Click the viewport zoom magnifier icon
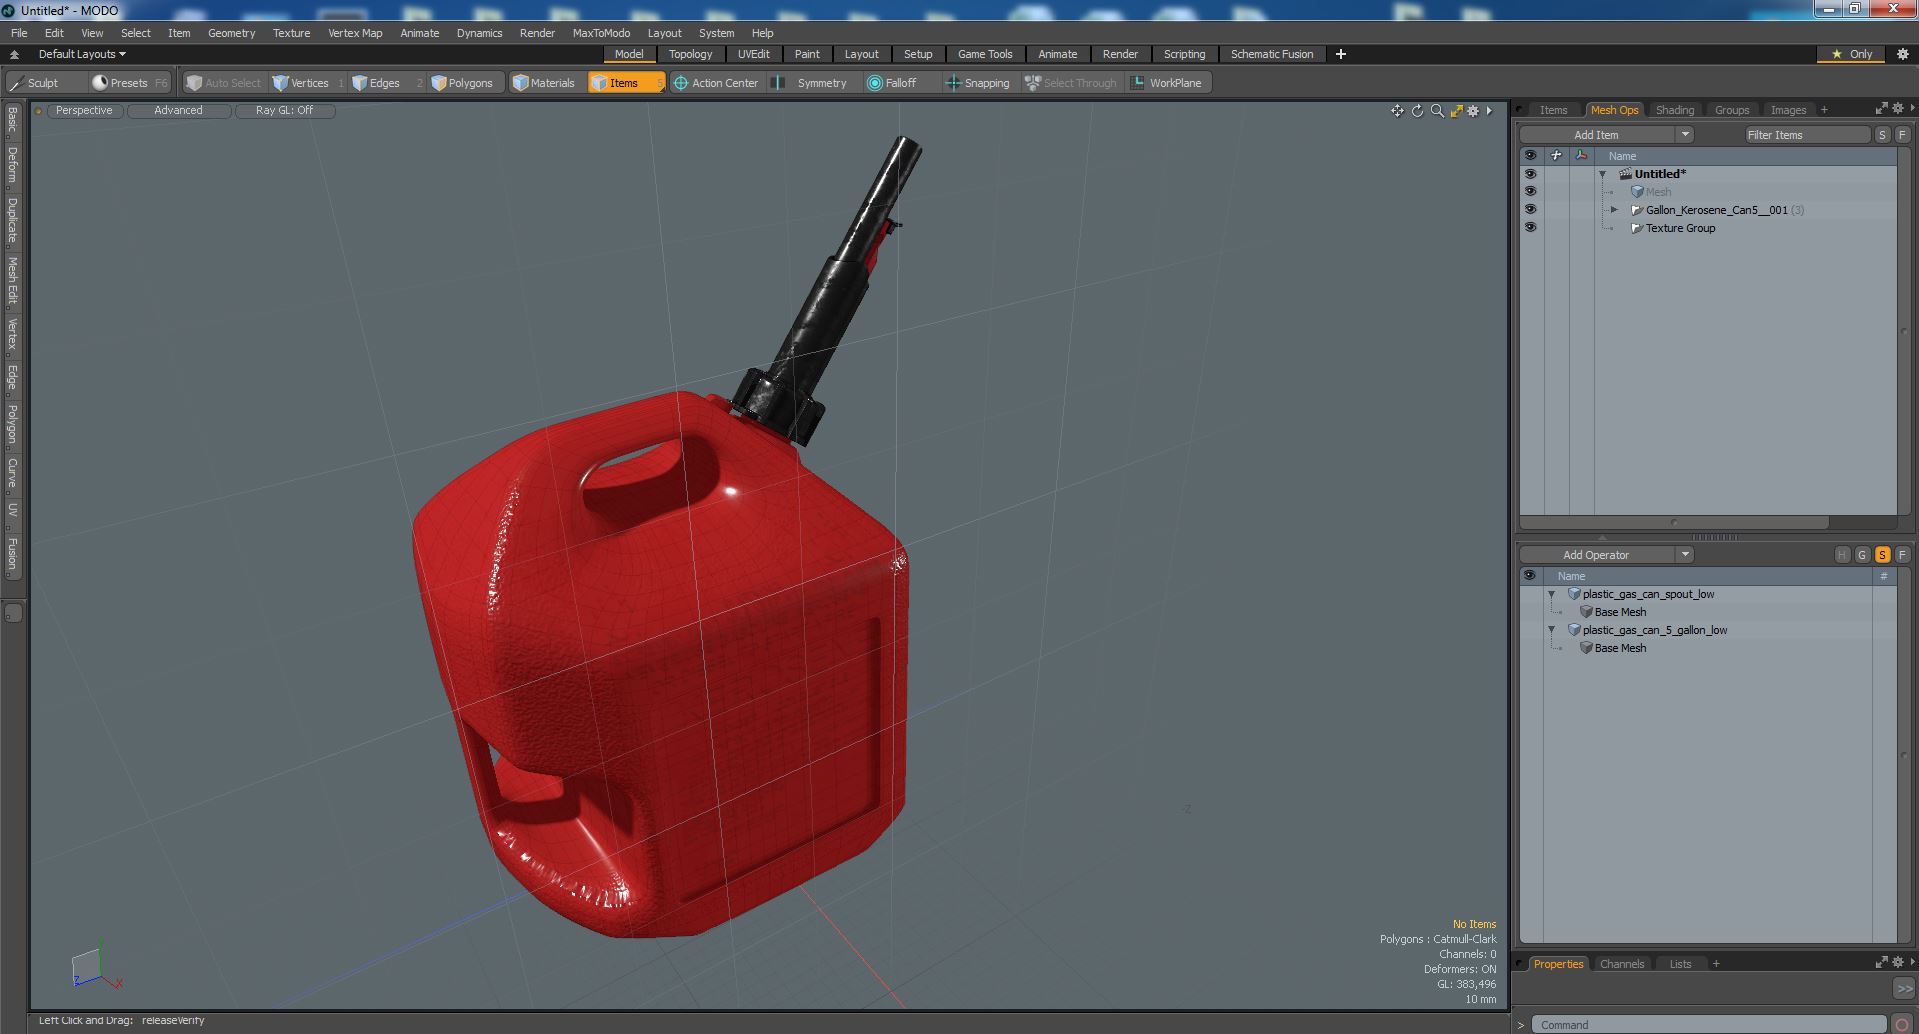Viewport: 1919px width, 1034px height. [1437, 111]
